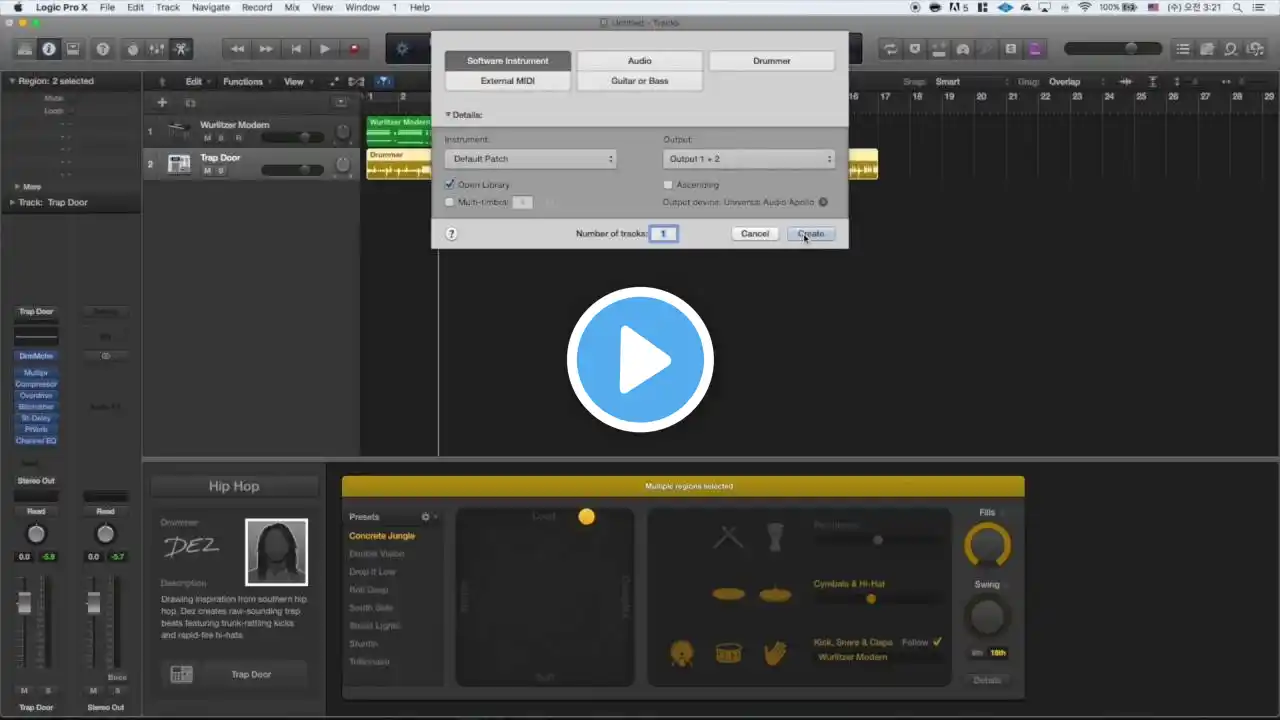Choose the Audio track type button
The height and width of the screenshot is (720, 1280).
639,61
